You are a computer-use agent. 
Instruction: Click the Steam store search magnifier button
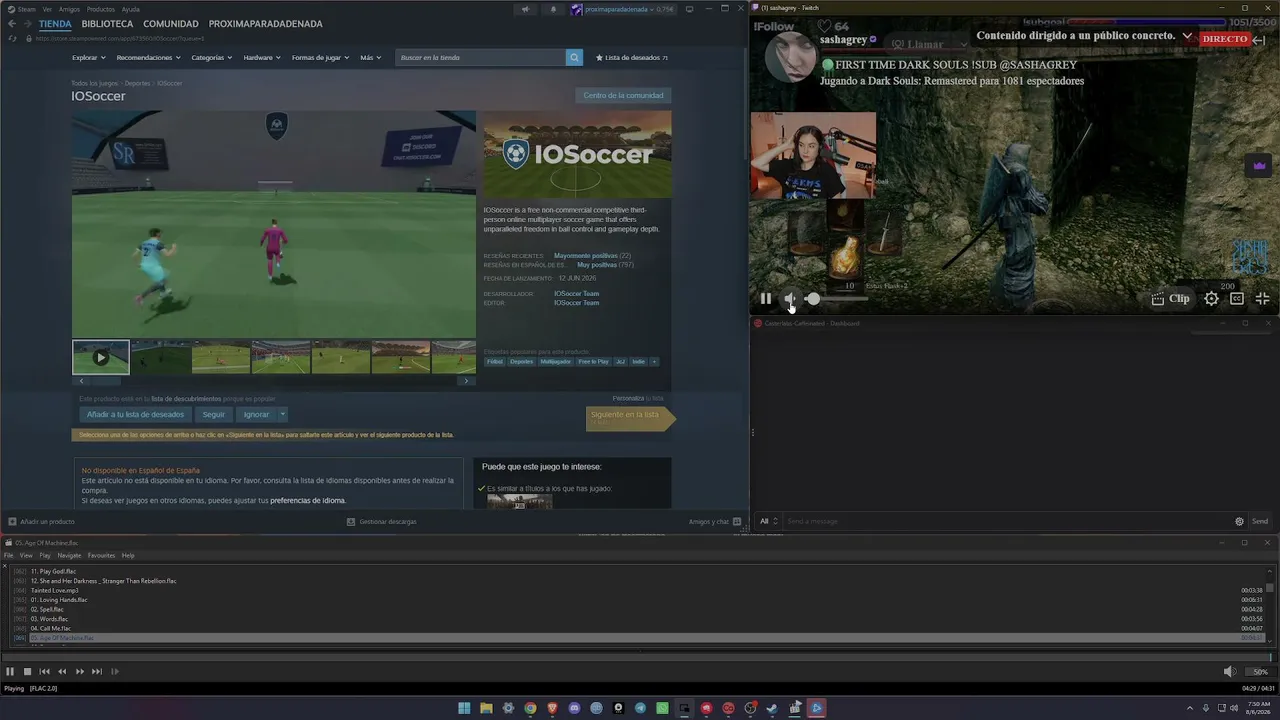(574, 57)
